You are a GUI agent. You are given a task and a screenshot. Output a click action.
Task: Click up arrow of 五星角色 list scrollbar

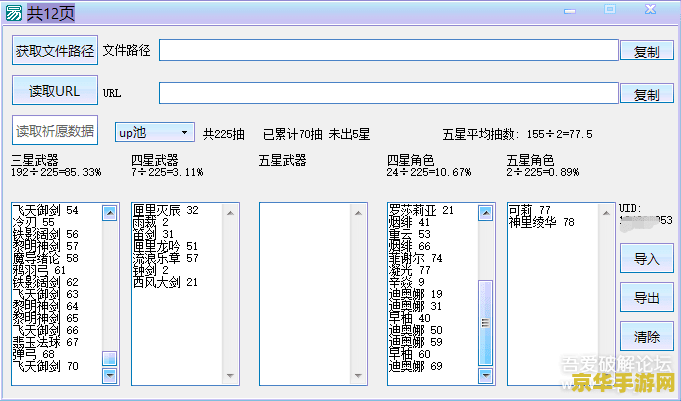pyautogui.click(x=606, y=213)
